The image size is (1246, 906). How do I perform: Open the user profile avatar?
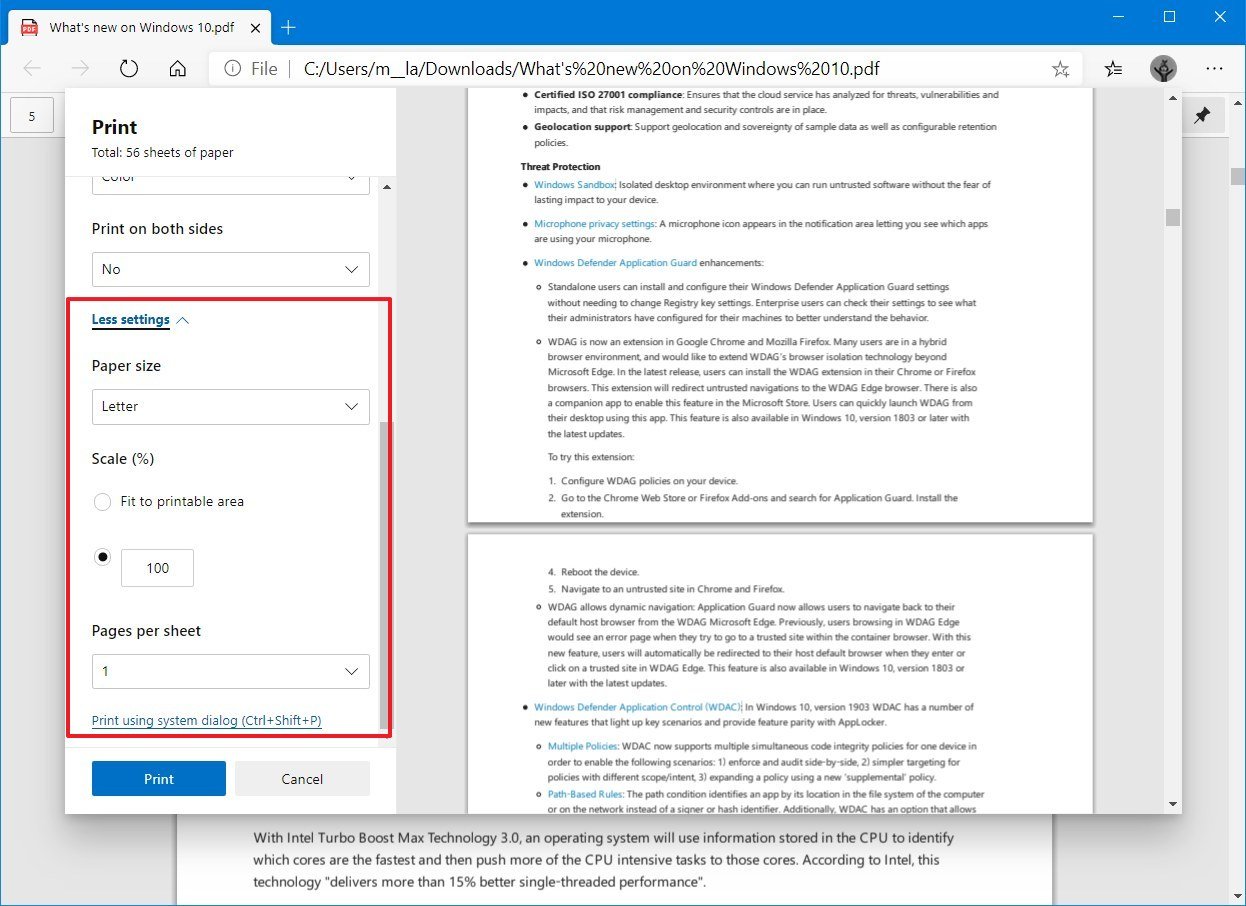click(x=1163, y=69)
